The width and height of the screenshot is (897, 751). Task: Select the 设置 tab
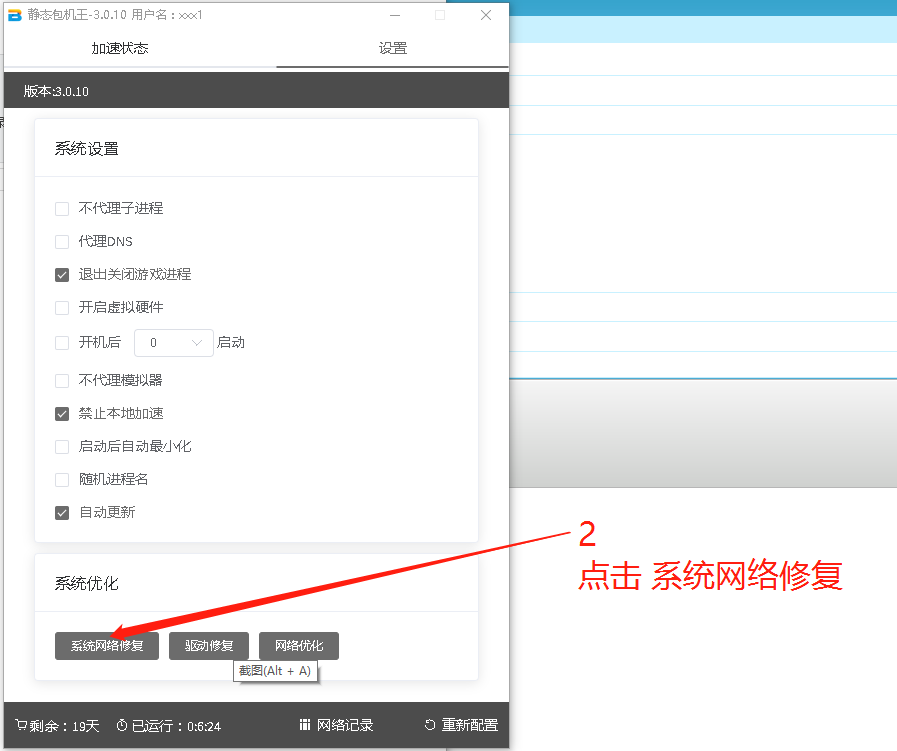[x=392, y=48]
